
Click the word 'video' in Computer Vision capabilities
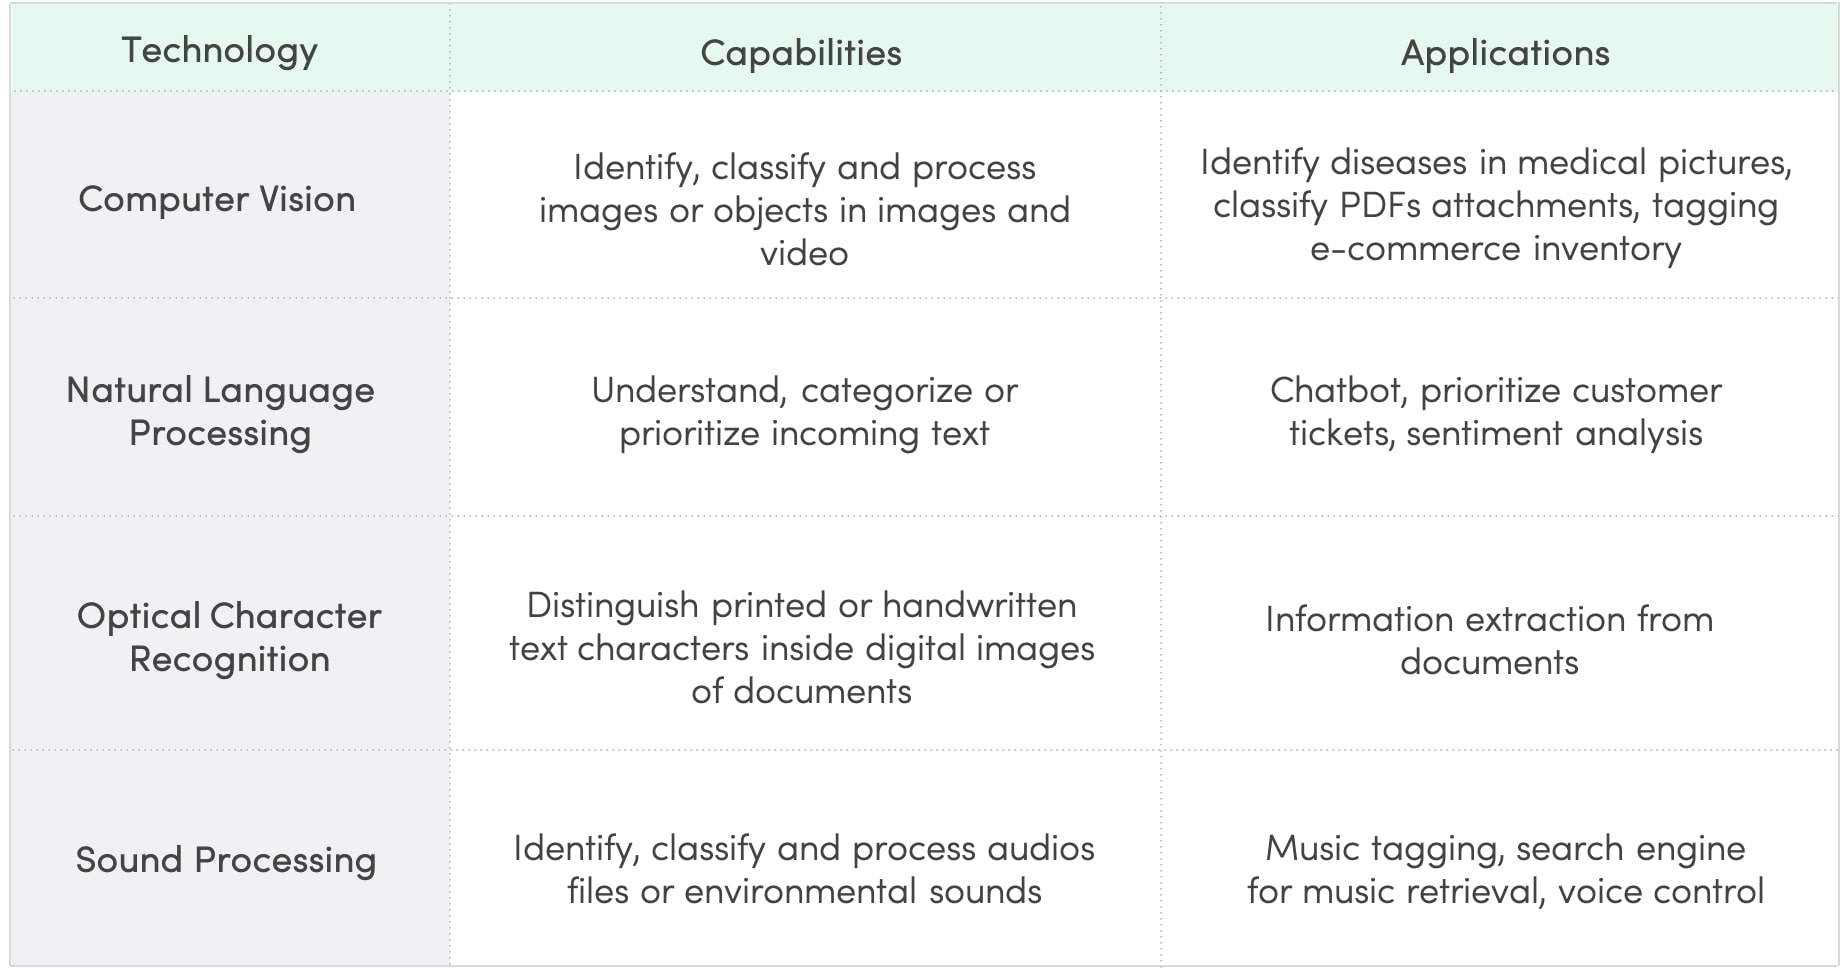804,253
